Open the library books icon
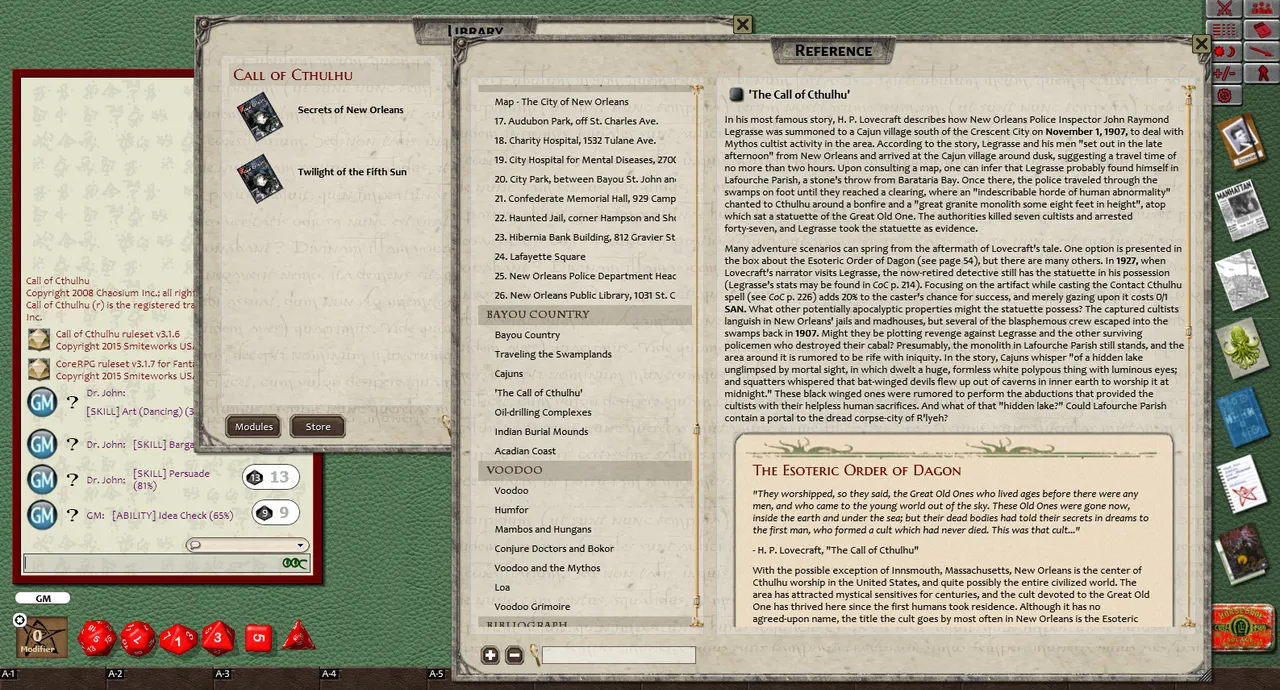This screenshot has height=690, width=1280. click(1241, 553)
